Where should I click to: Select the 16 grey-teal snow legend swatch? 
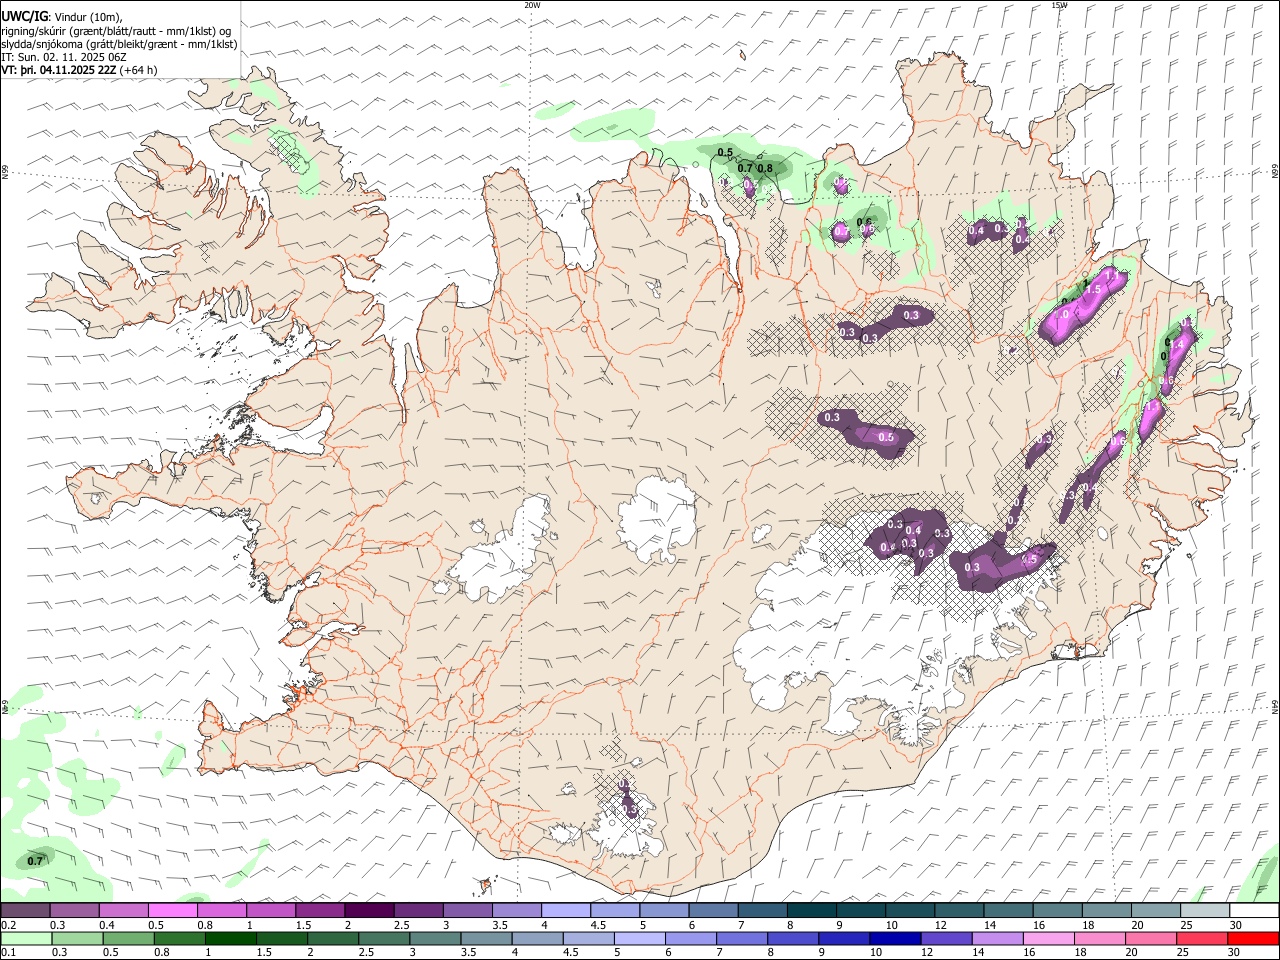(1056, 911)
